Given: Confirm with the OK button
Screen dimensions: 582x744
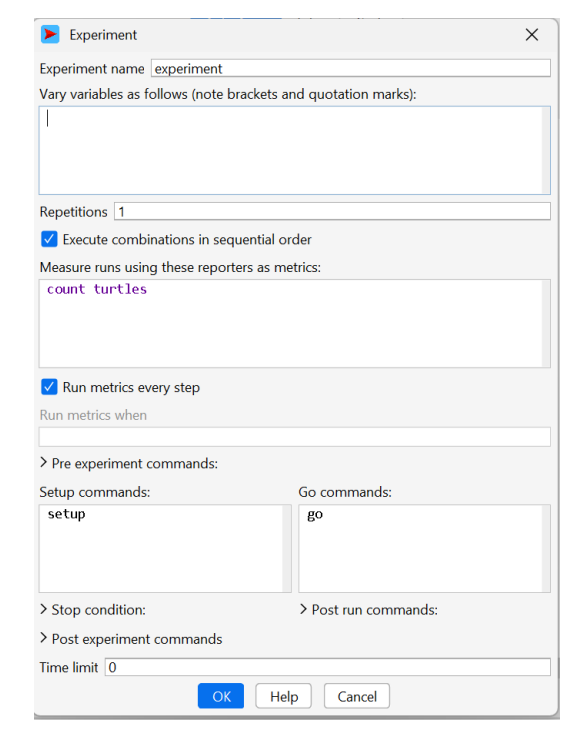Looking at the screenshot, I should [221, 696].
